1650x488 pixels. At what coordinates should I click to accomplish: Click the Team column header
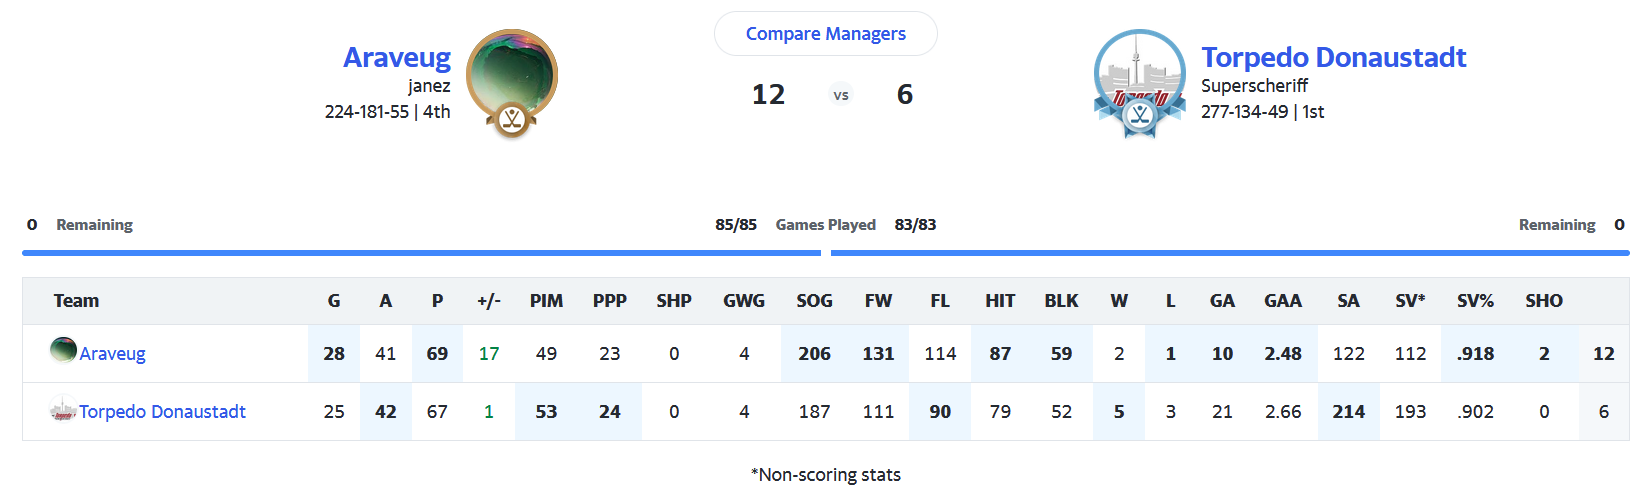pyautogui.click(x=76, y=301)
